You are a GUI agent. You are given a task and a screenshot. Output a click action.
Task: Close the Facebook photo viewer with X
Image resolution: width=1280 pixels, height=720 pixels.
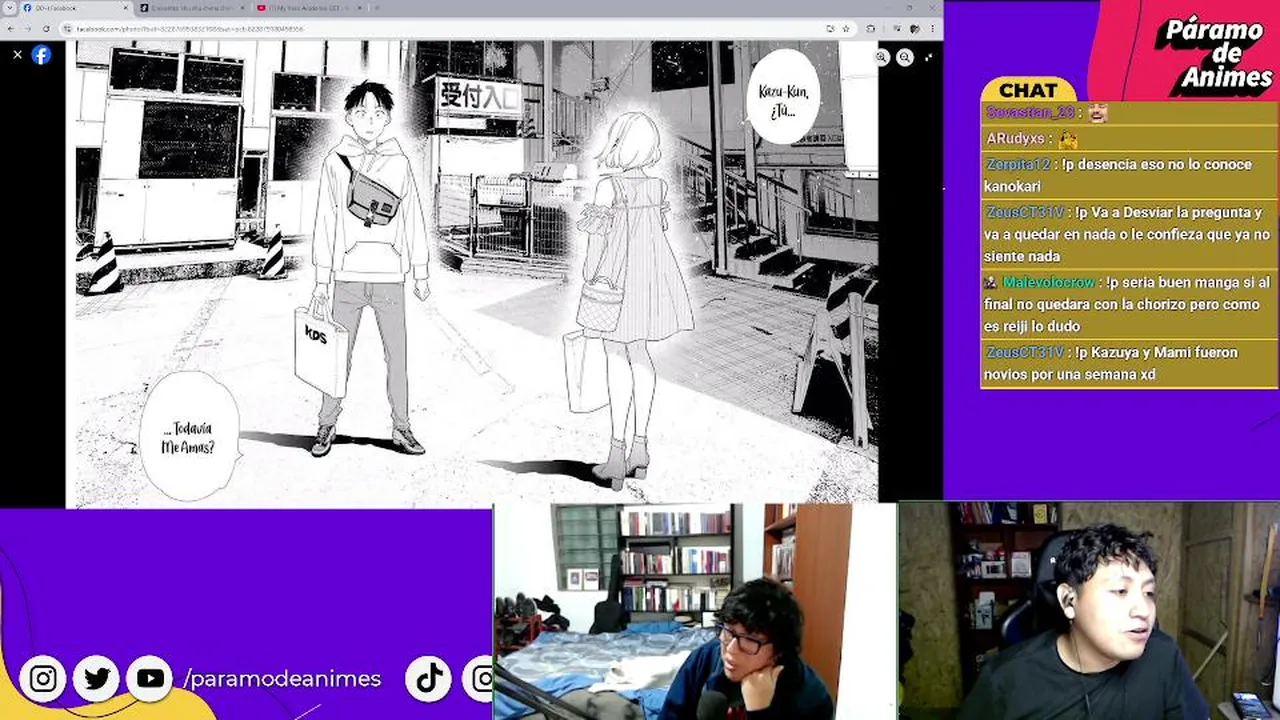coord(17,55)
